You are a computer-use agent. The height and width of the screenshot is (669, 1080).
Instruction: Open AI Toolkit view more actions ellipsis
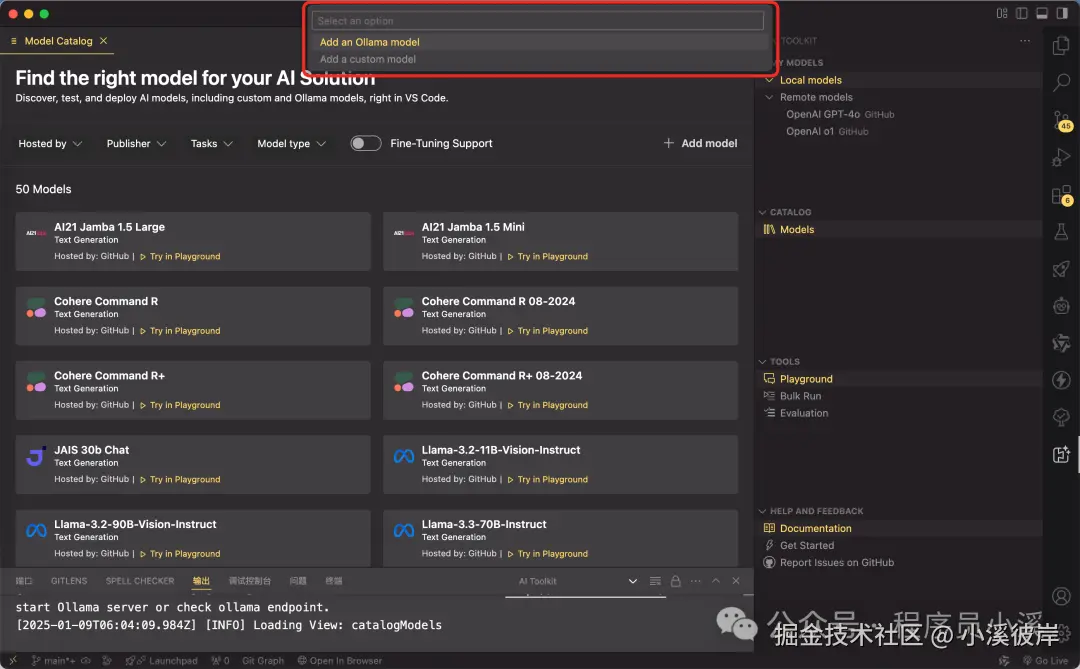(1025, 41)
